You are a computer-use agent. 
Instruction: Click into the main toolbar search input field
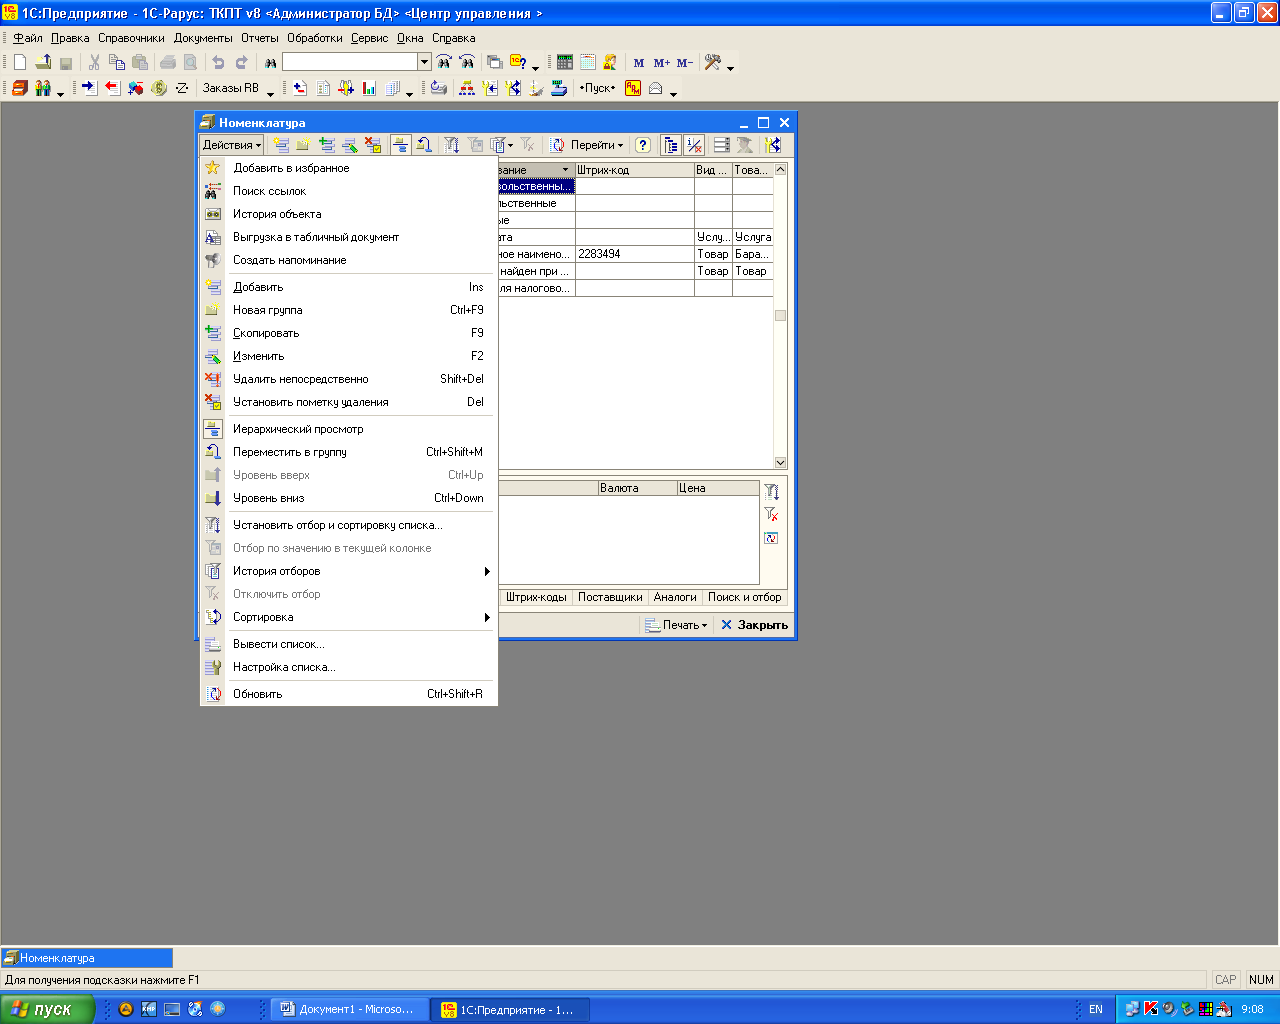pos(350,62)
